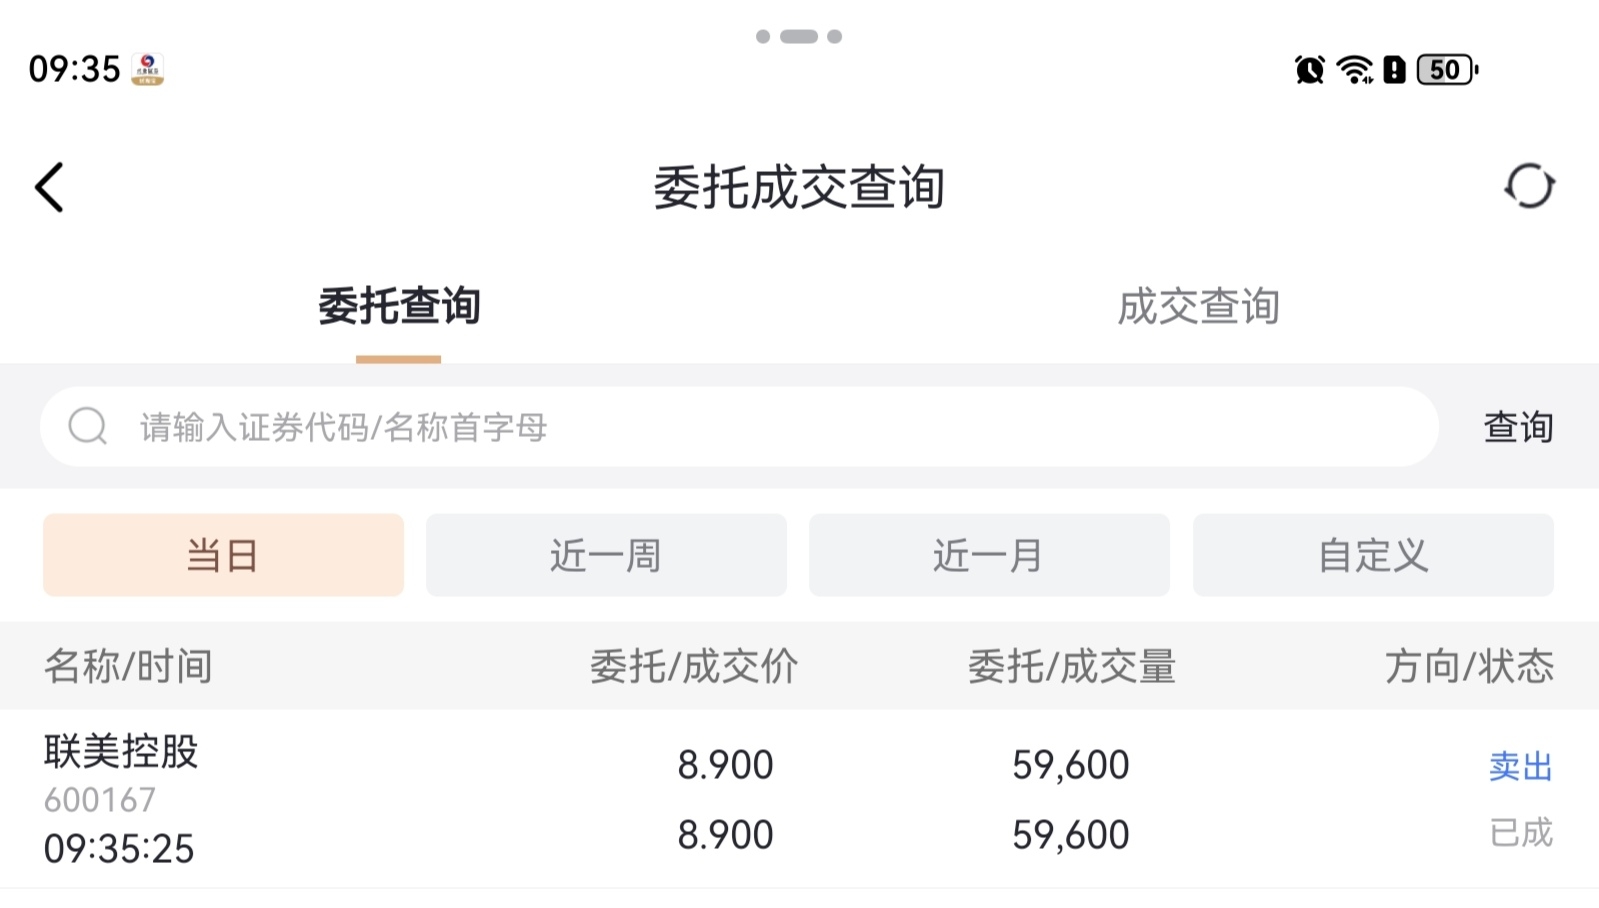
Task: Tap the 卖出 direction label
Action: [1520, 766]
